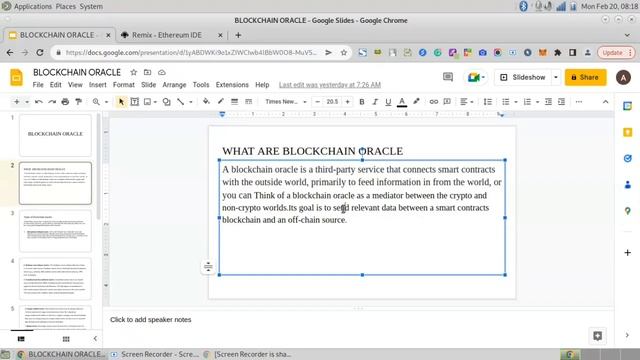Viewport: 640px width, 360px height.
Task: Change Border dash style
Action: coord(248,102)
